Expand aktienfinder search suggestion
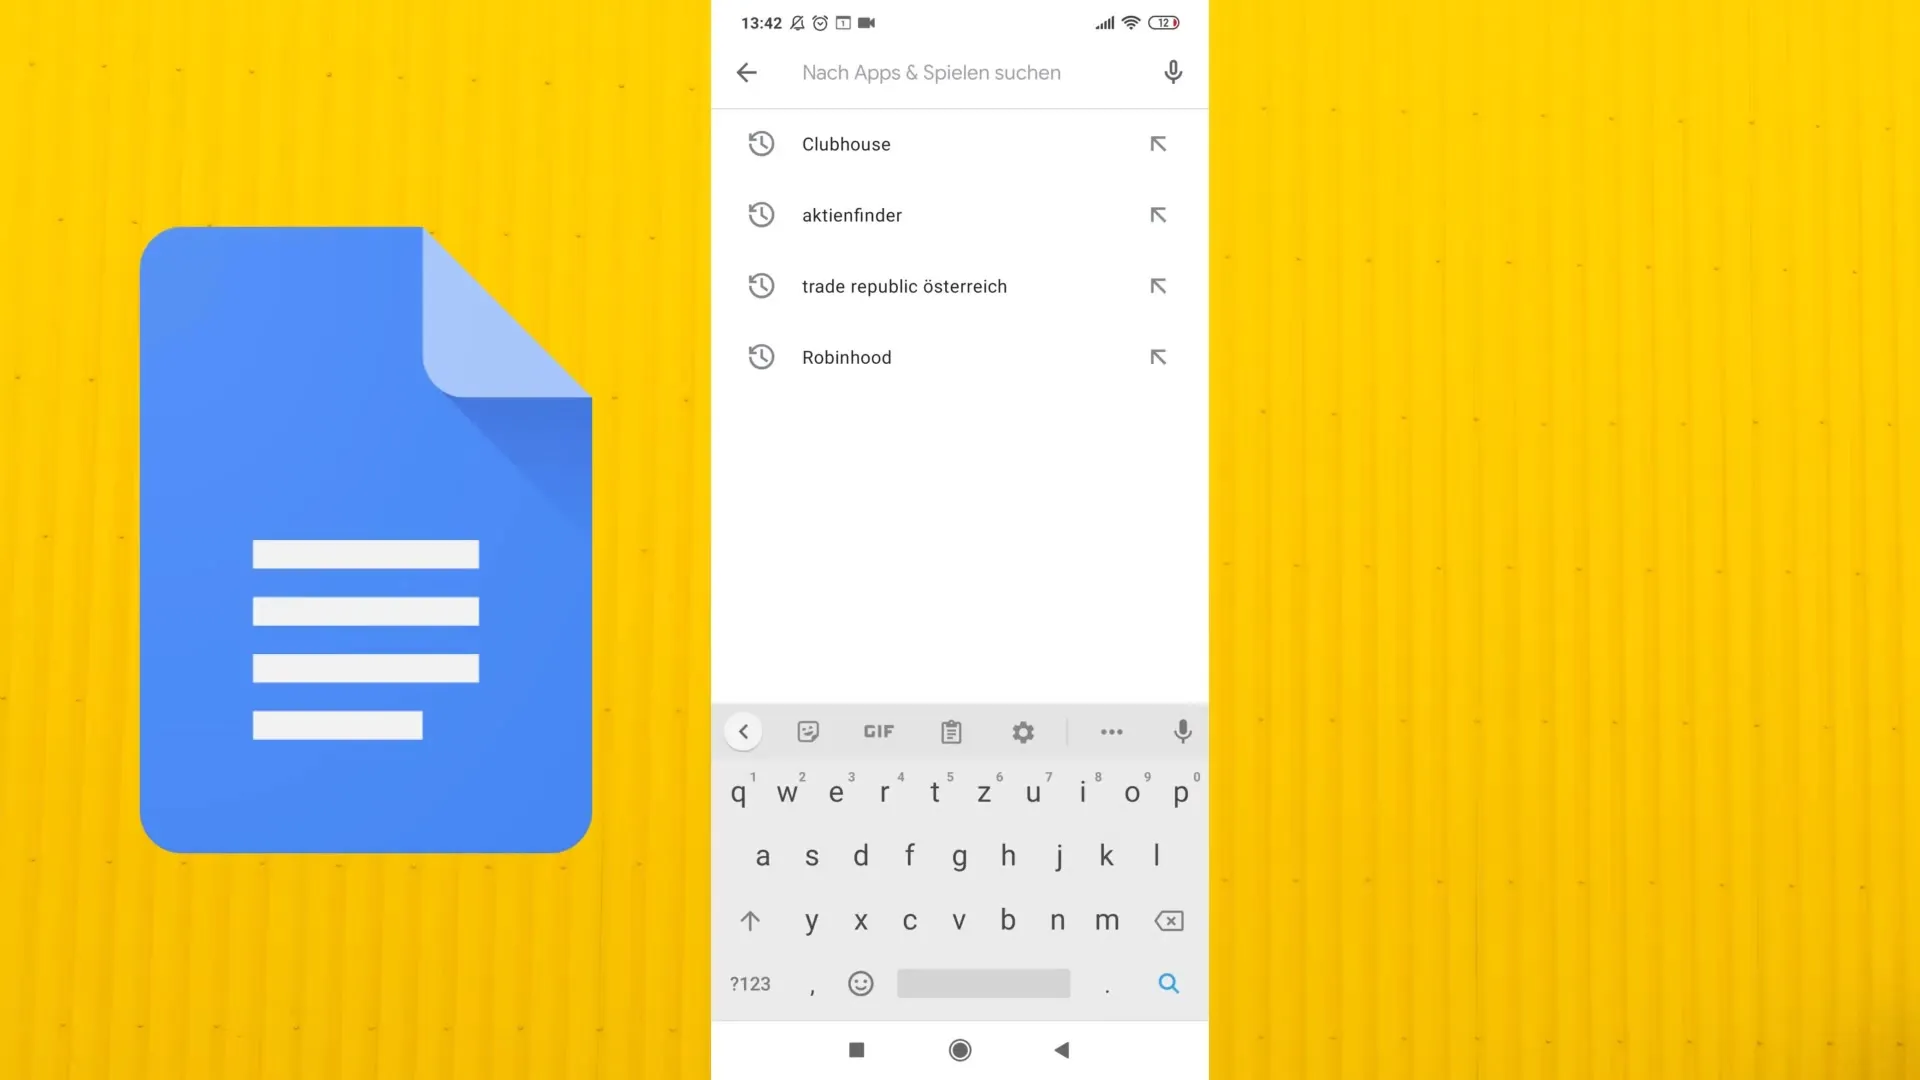The height and width of the screenshot is (1080, 1920). point(1156,215)
